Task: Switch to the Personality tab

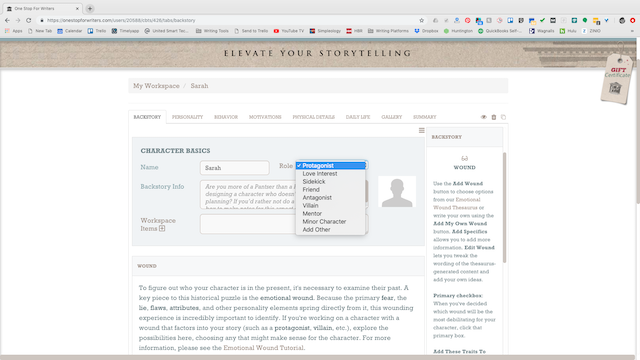Action: pos(187,117)
